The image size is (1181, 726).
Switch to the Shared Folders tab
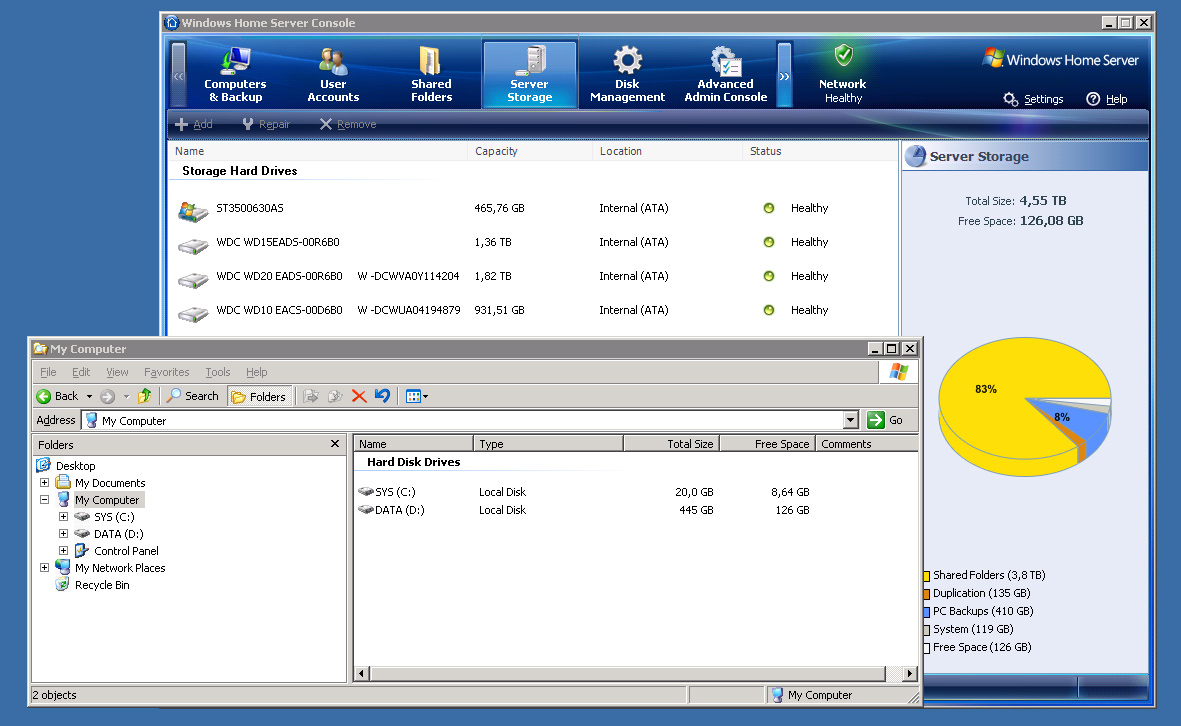pyautogui.click(x=431, y=75)
